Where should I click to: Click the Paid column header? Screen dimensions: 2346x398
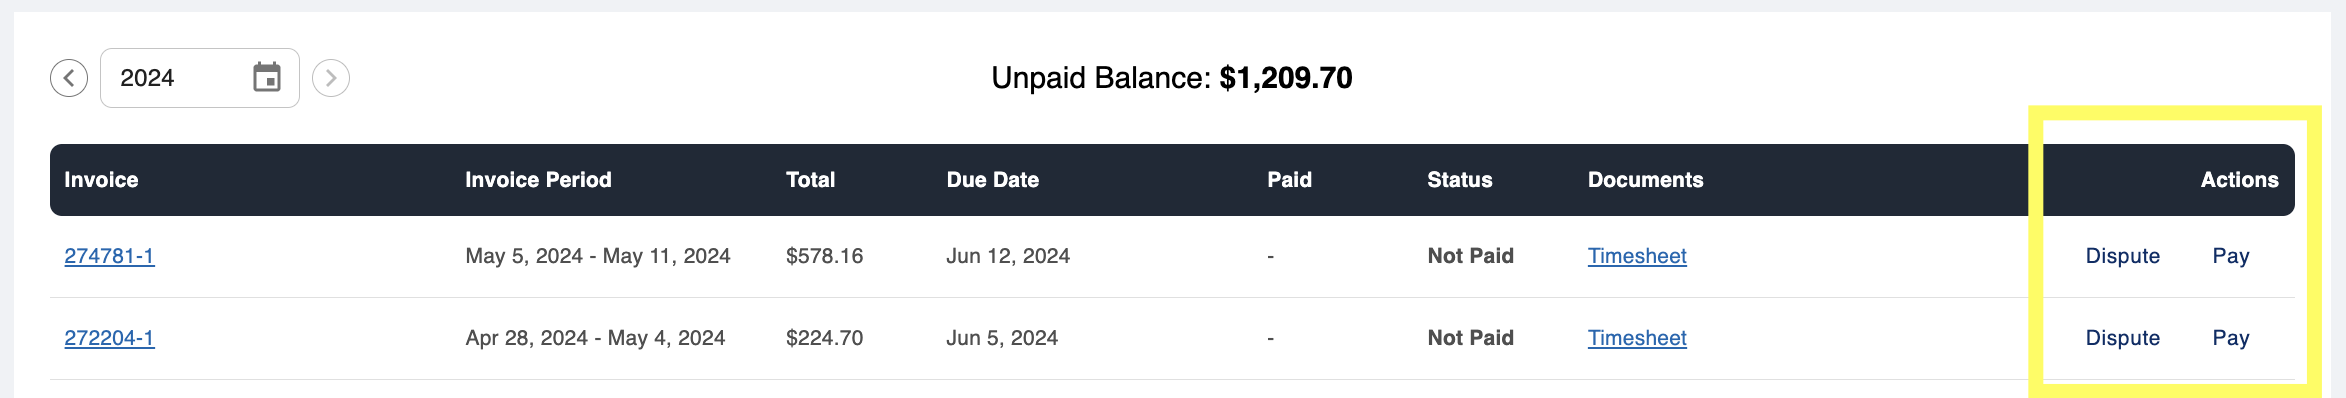pos(1289,180)
